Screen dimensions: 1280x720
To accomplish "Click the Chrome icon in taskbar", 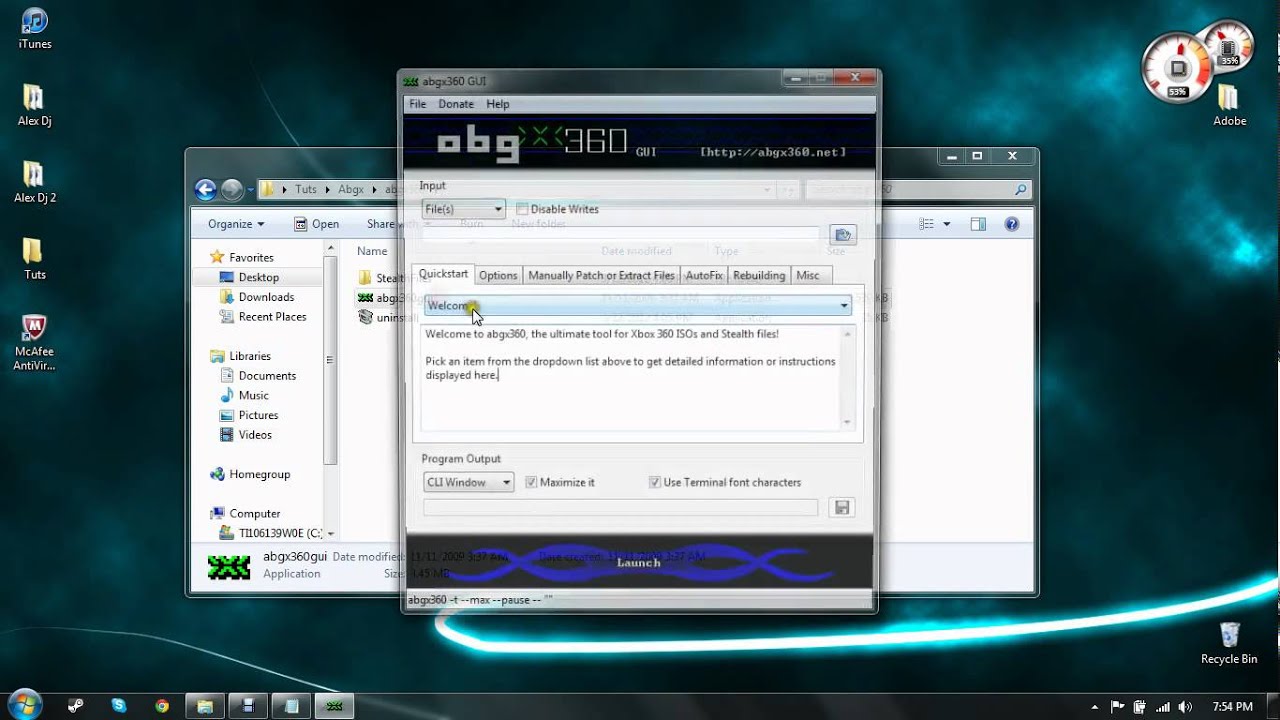I will pyautogui.click(x=162, y=706).
